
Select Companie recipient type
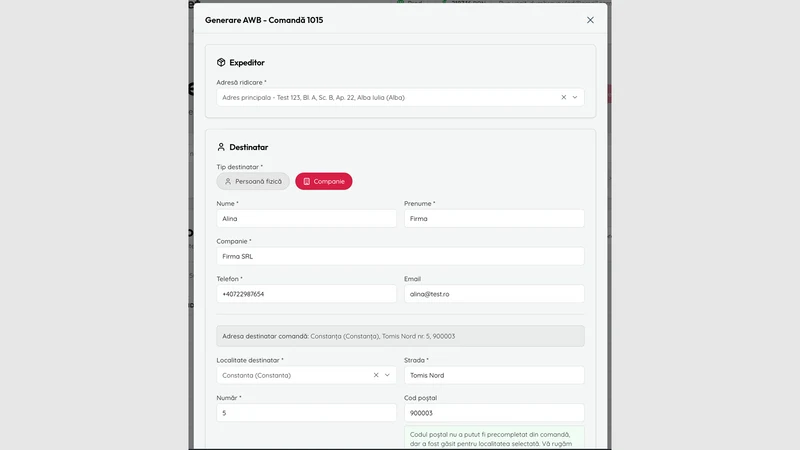pos(323,181)
